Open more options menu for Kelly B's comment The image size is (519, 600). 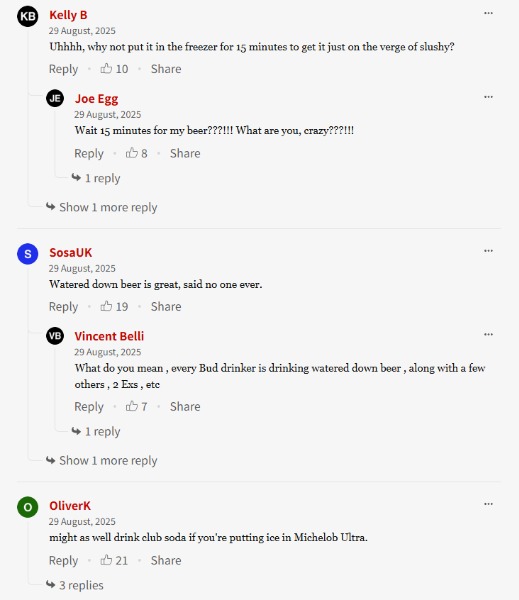click(x=488, y=13)
